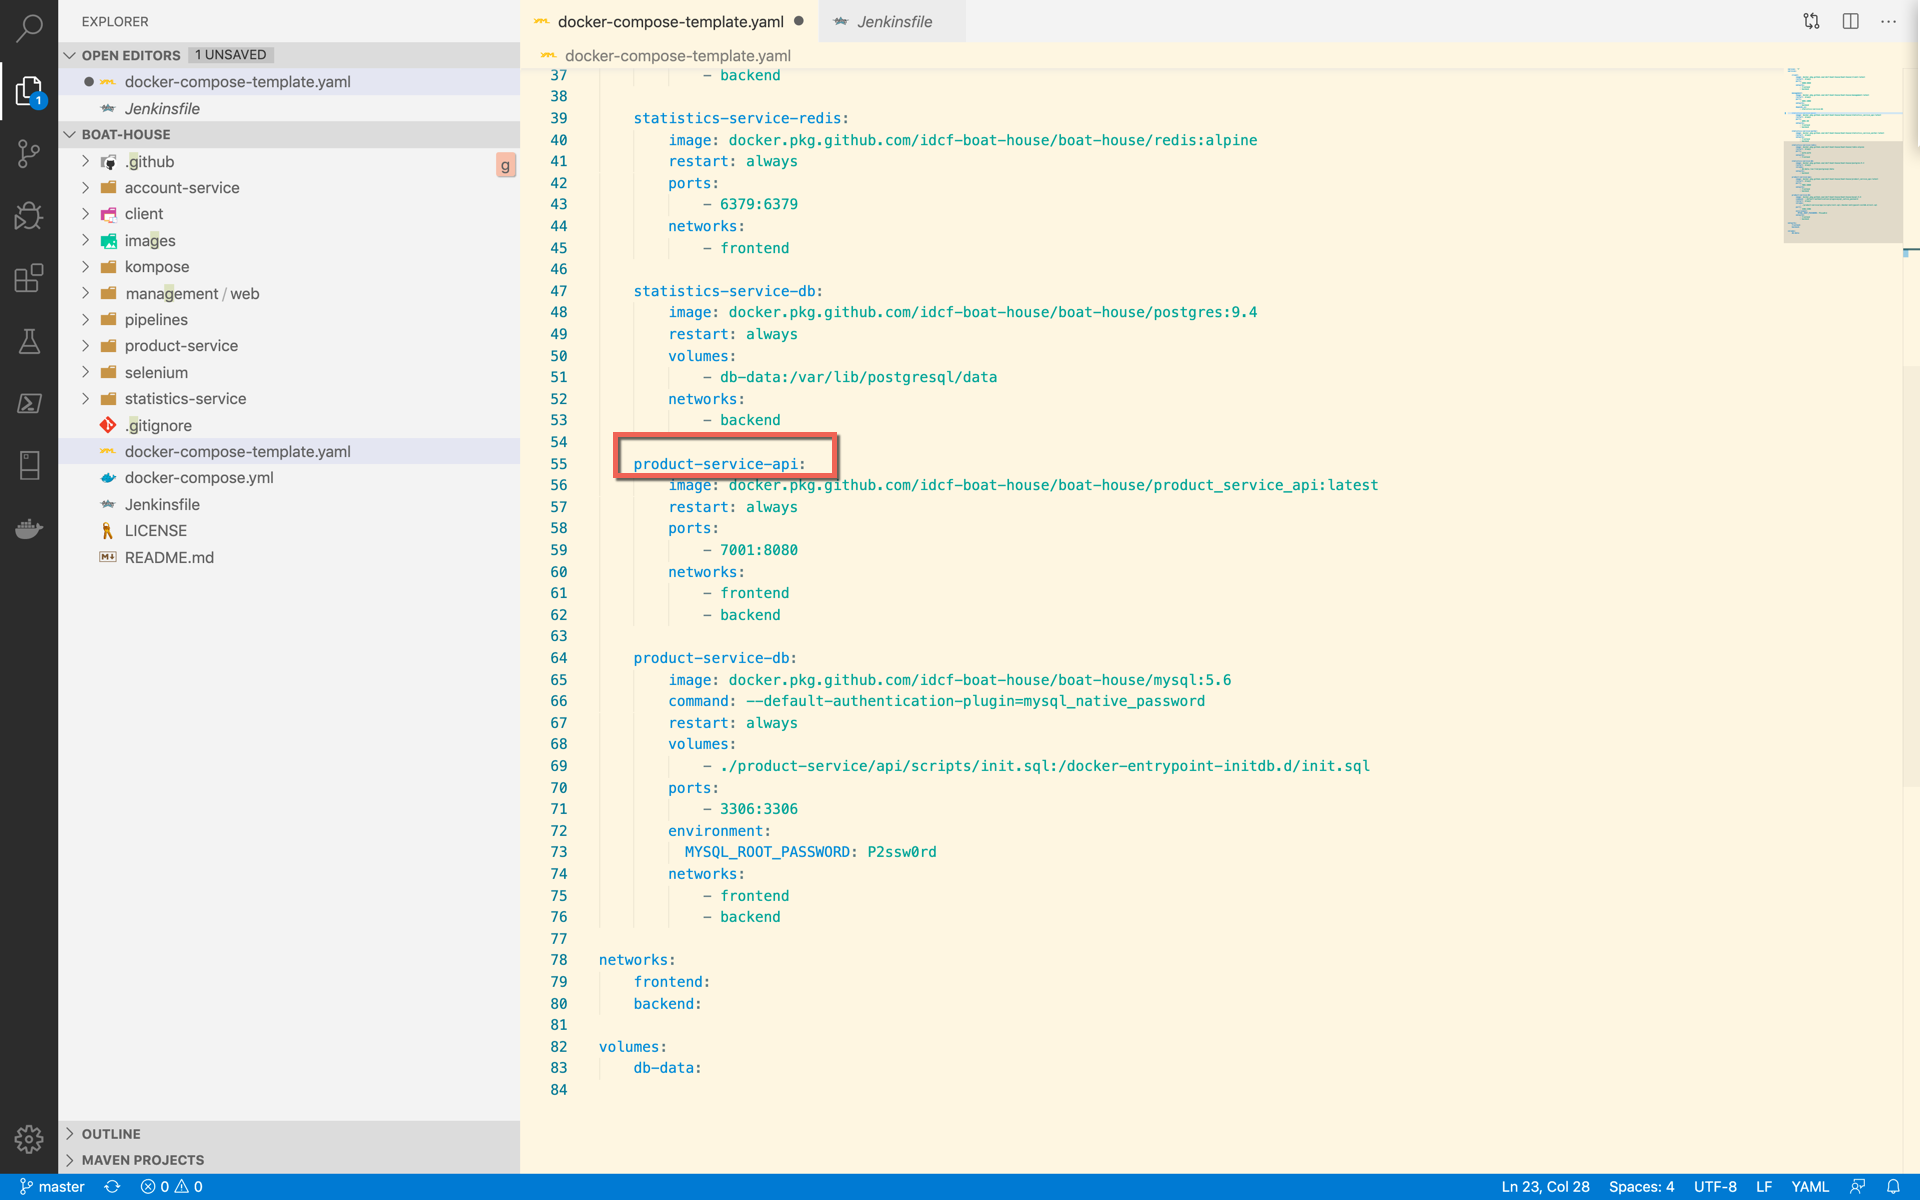Expand the .github folder

coord(86,161)
